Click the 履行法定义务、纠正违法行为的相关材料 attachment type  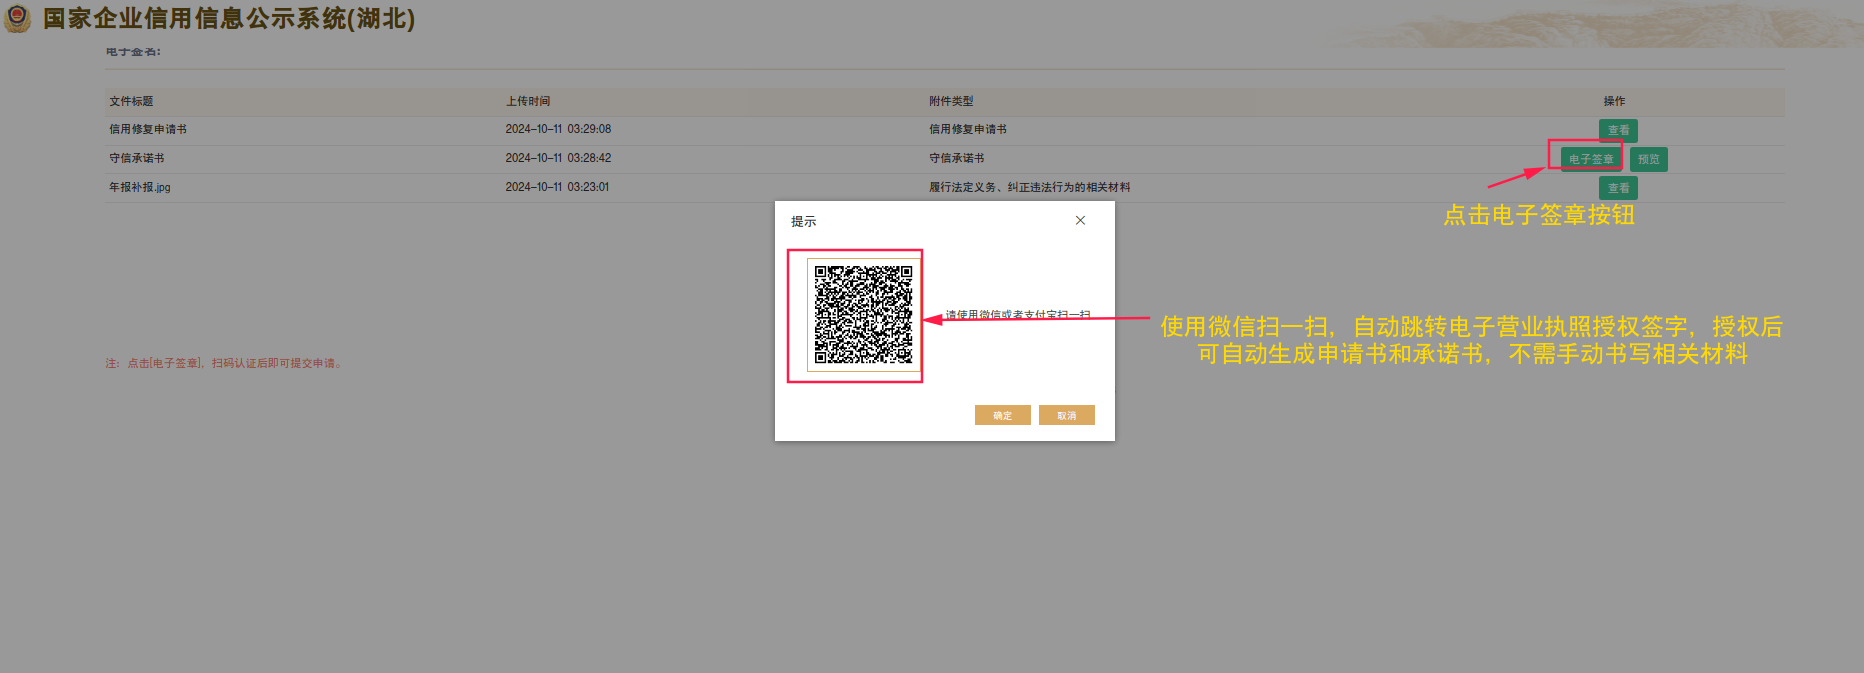(1030, 187)
